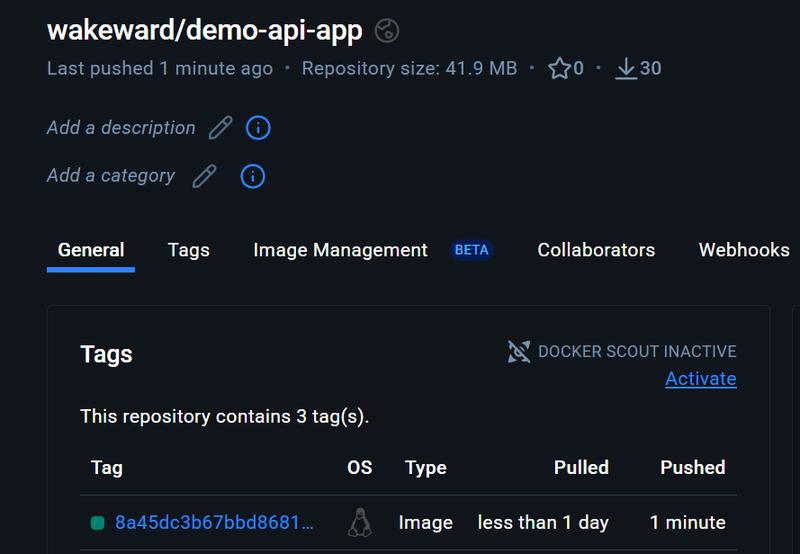Click pencil icon to edit description
The width and height of the screenshot is (800, 554).
coord(220,128)
